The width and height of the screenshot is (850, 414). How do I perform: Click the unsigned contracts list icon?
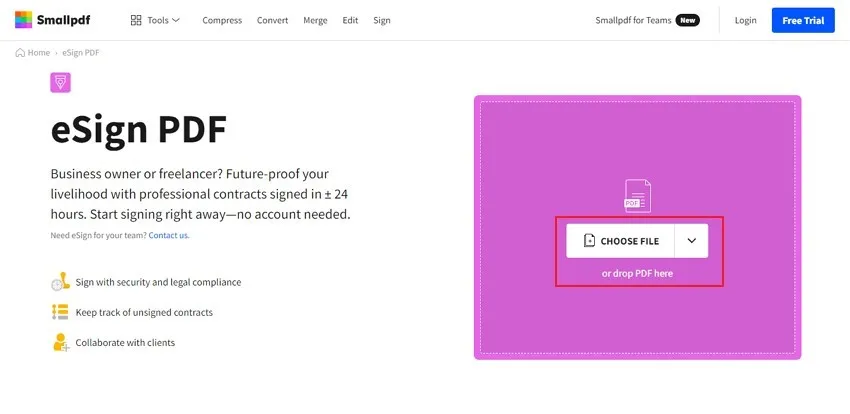(60, 312)
